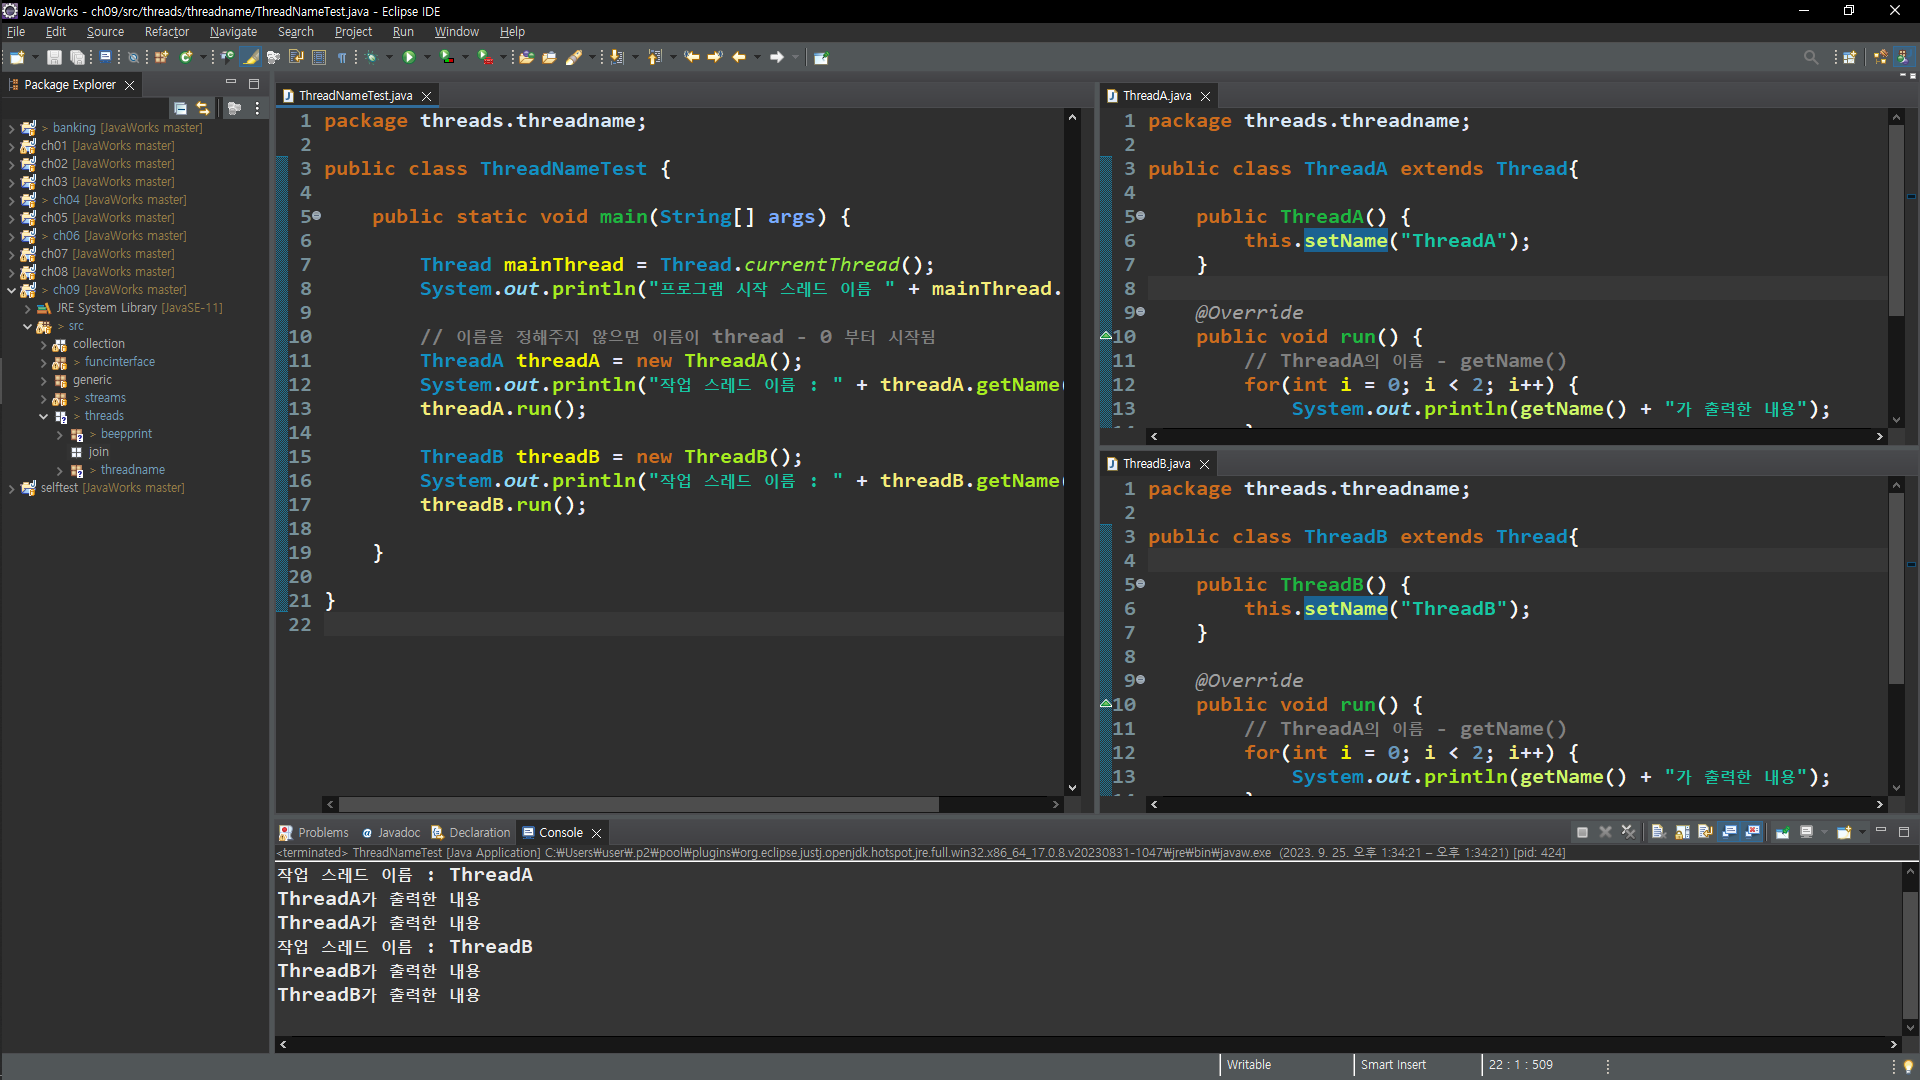Click the Debug bug icon in toolbar
Image resolution: width=1920 pixels, height=1080 pixels.
click(x=371, y=58)
